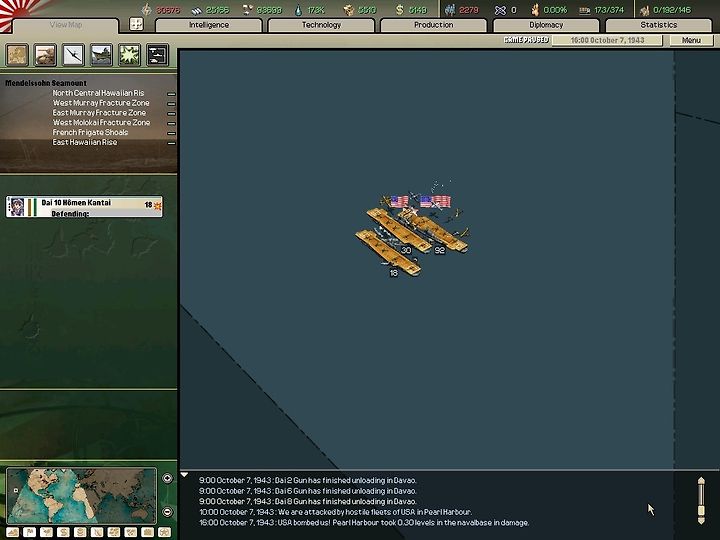Go to West Murray Fracture Zone
The width and height of the screenshot is (720, 540).
101,103
